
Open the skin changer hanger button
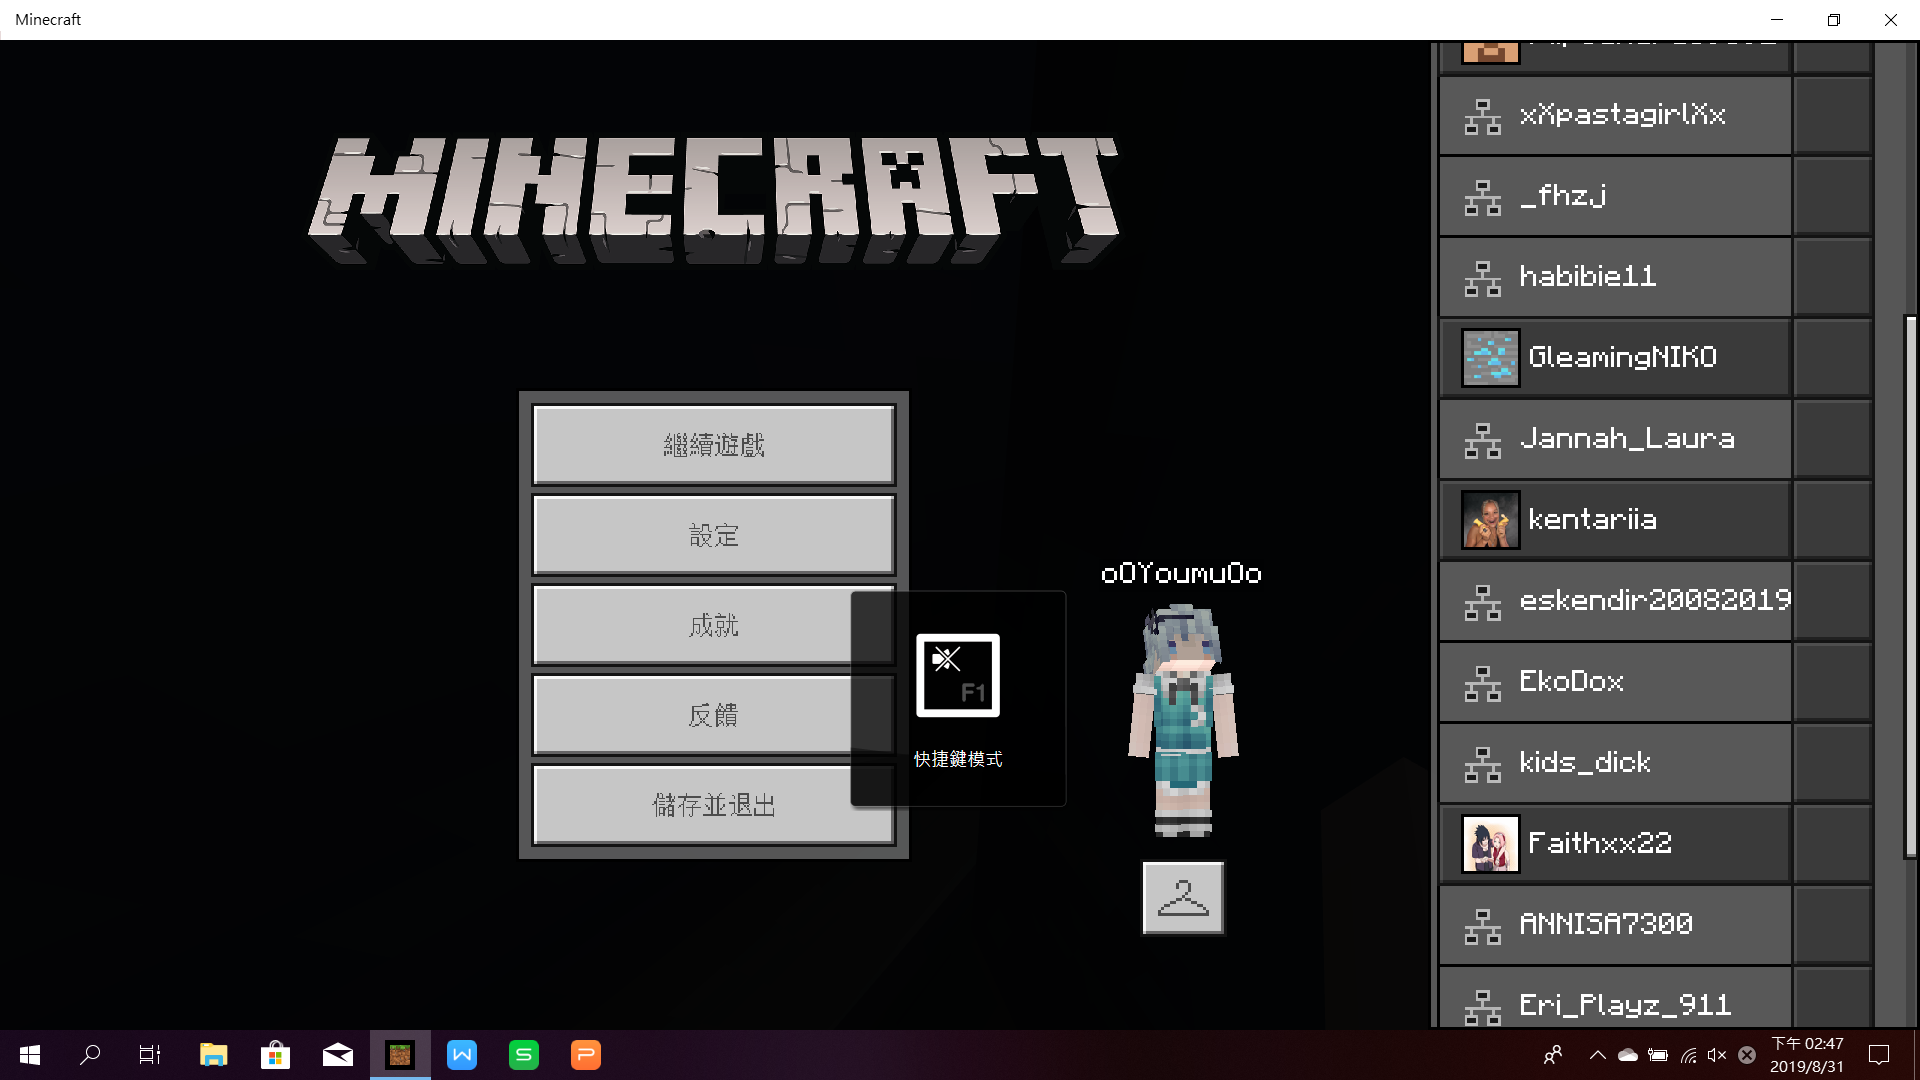1183,897
